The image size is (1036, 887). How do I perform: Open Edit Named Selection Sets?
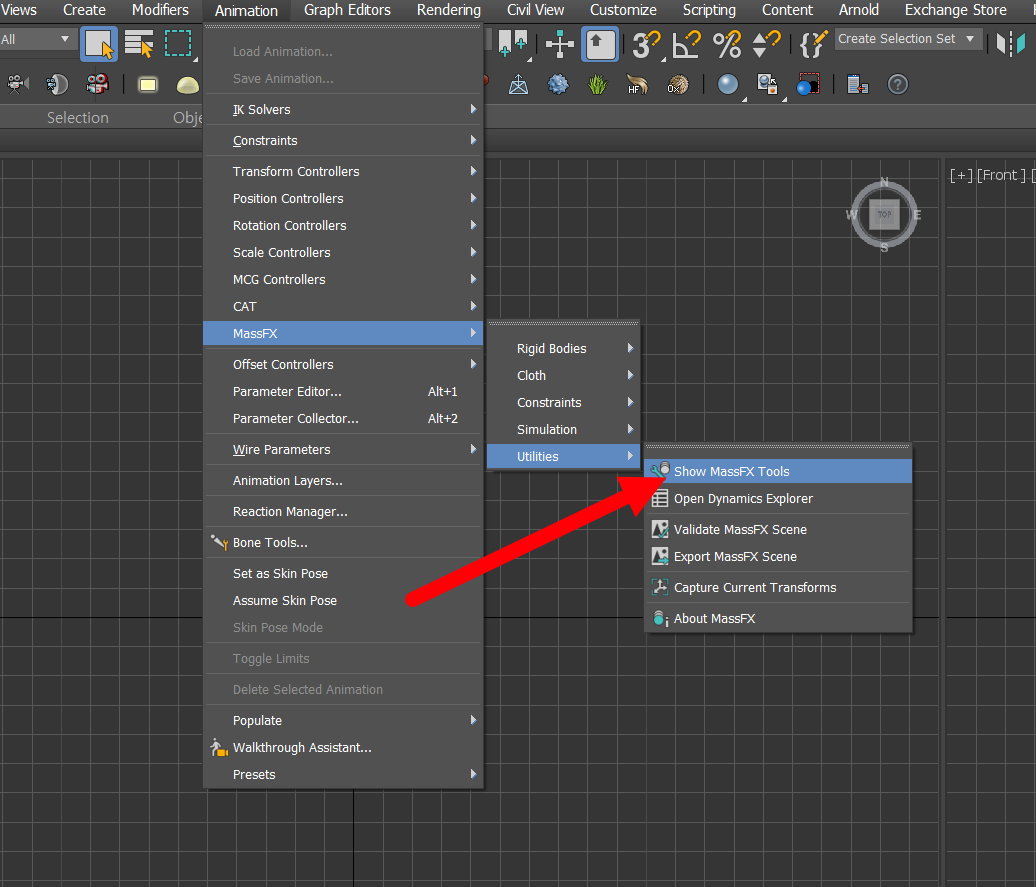coord(813,44)
